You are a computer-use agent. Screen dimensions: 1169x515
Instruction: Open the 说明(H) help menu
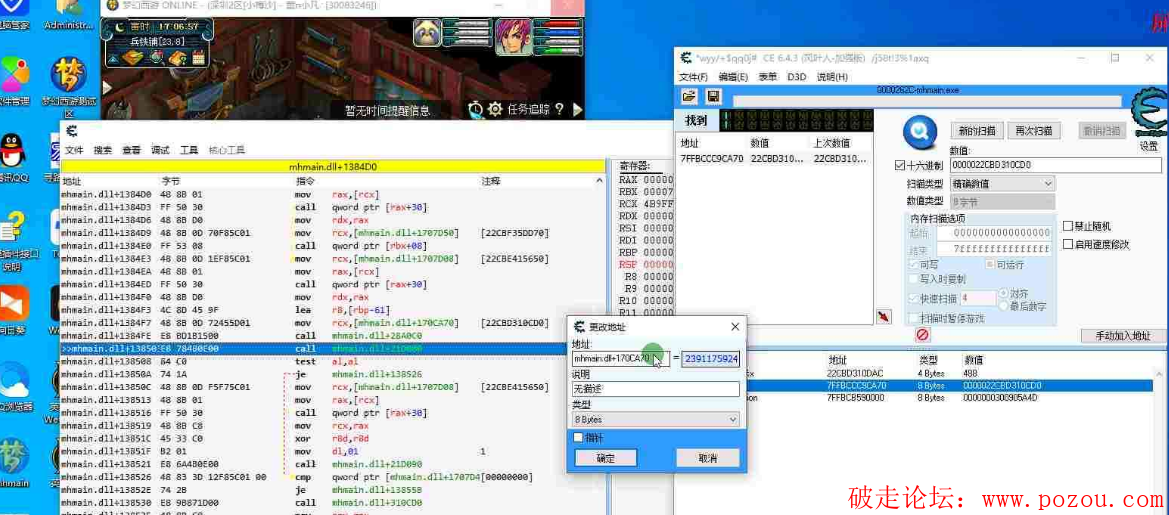[x=832, y=77]
